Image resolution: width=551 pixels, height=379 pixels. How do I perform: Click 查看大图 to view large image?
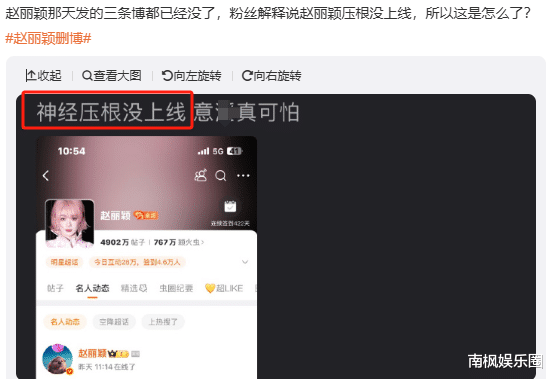(112, 76)
